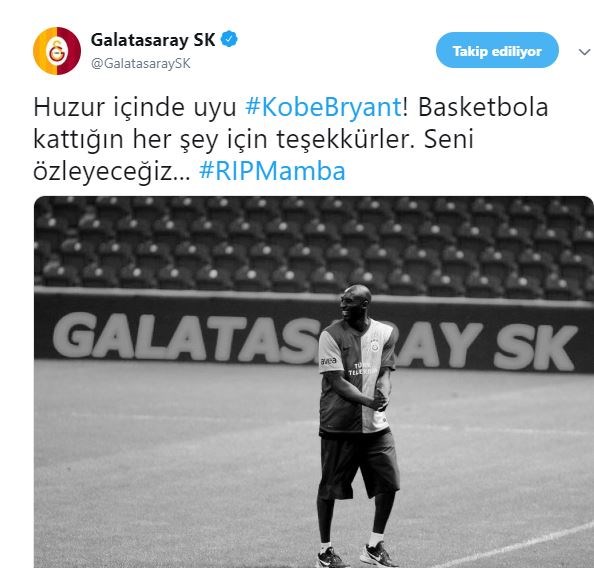Image resolution: width=594 pixels, height=568 pixels.
Task: Click the blue verified badge
Action: point(229,39)
